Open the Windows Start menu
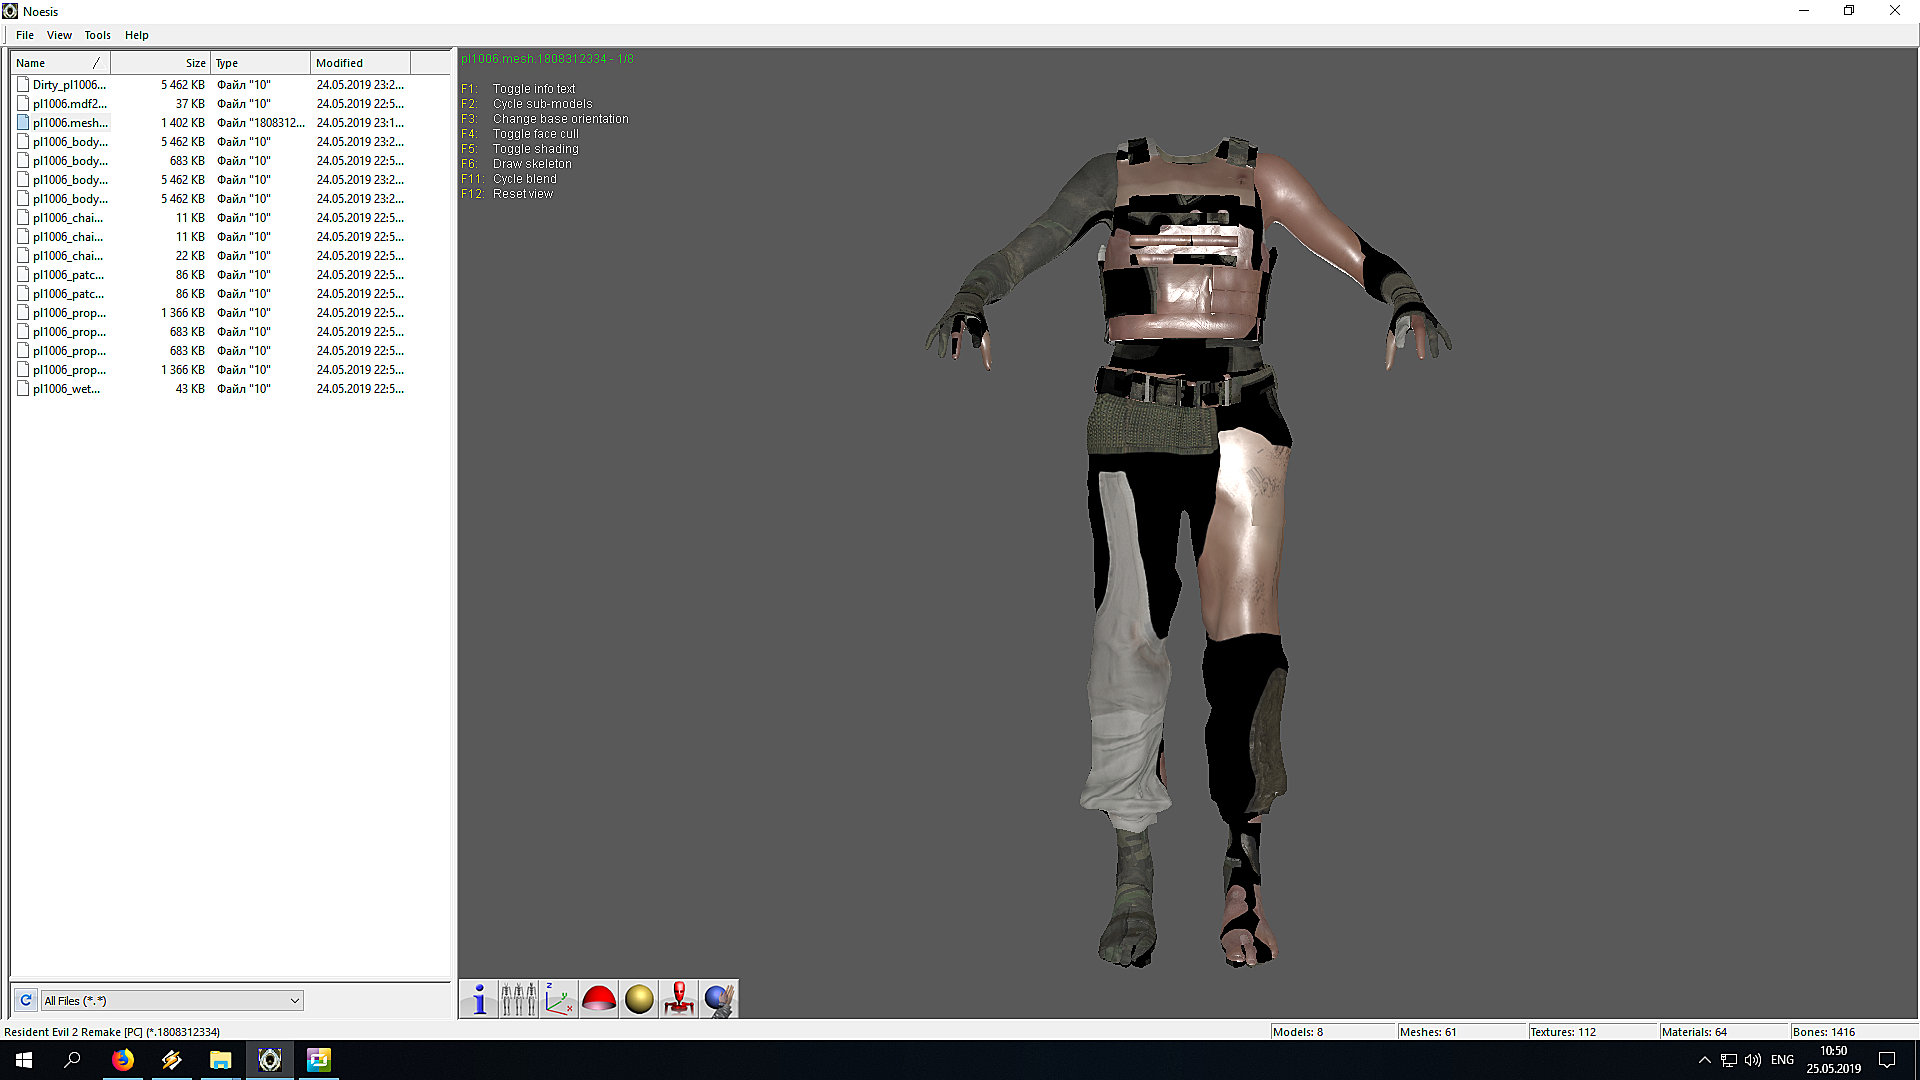This screenshot has height=1080, width=1920. click(24, 1060)
